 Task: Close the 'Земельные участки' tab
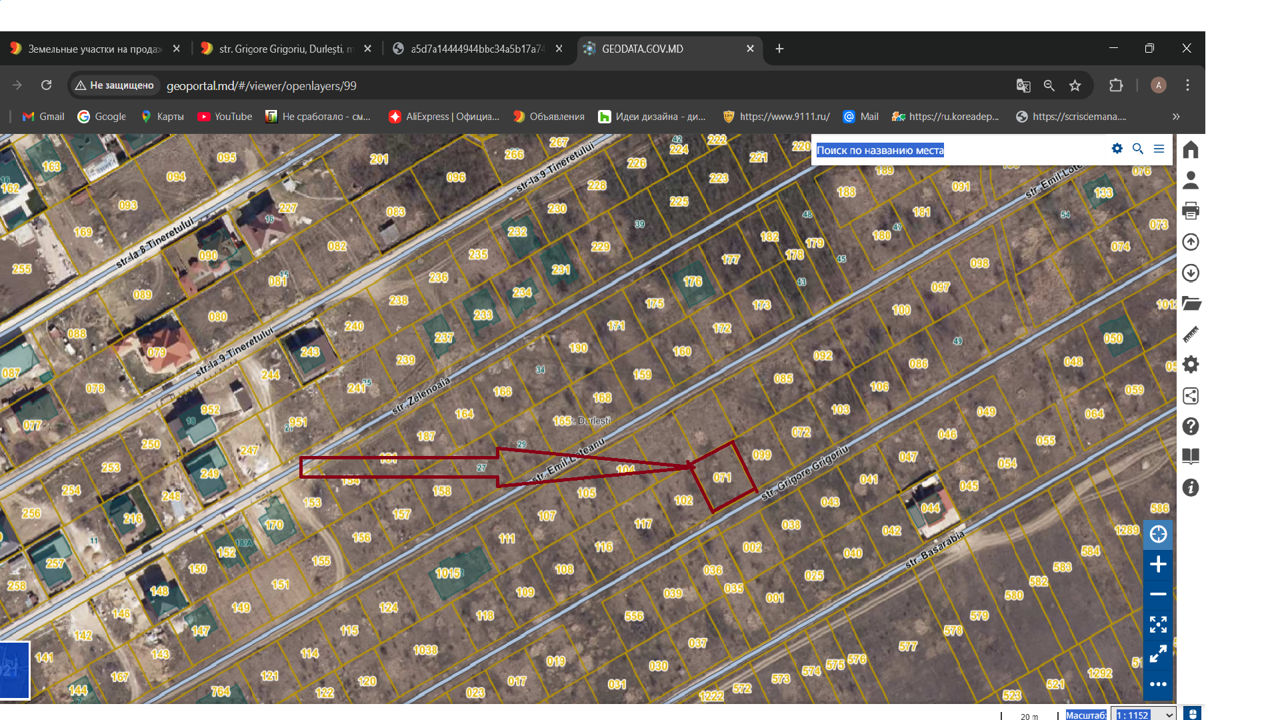point(177,48)
